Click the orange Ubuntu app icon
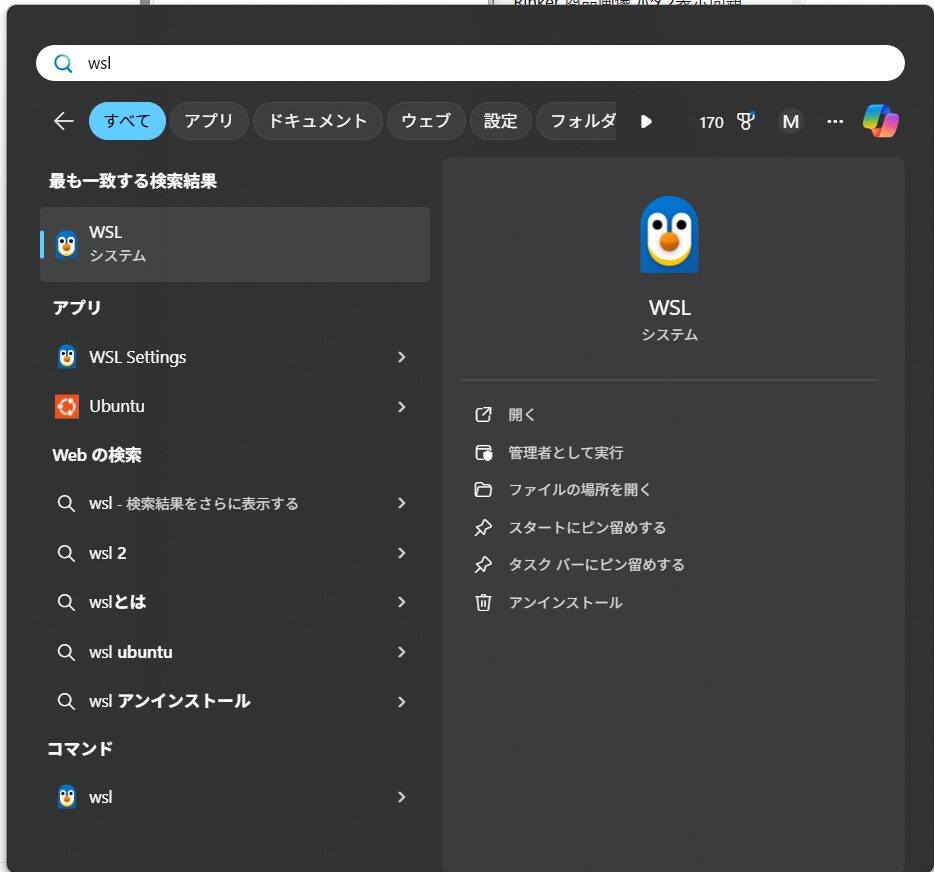 pyautogui.click(x=67, y=407)
